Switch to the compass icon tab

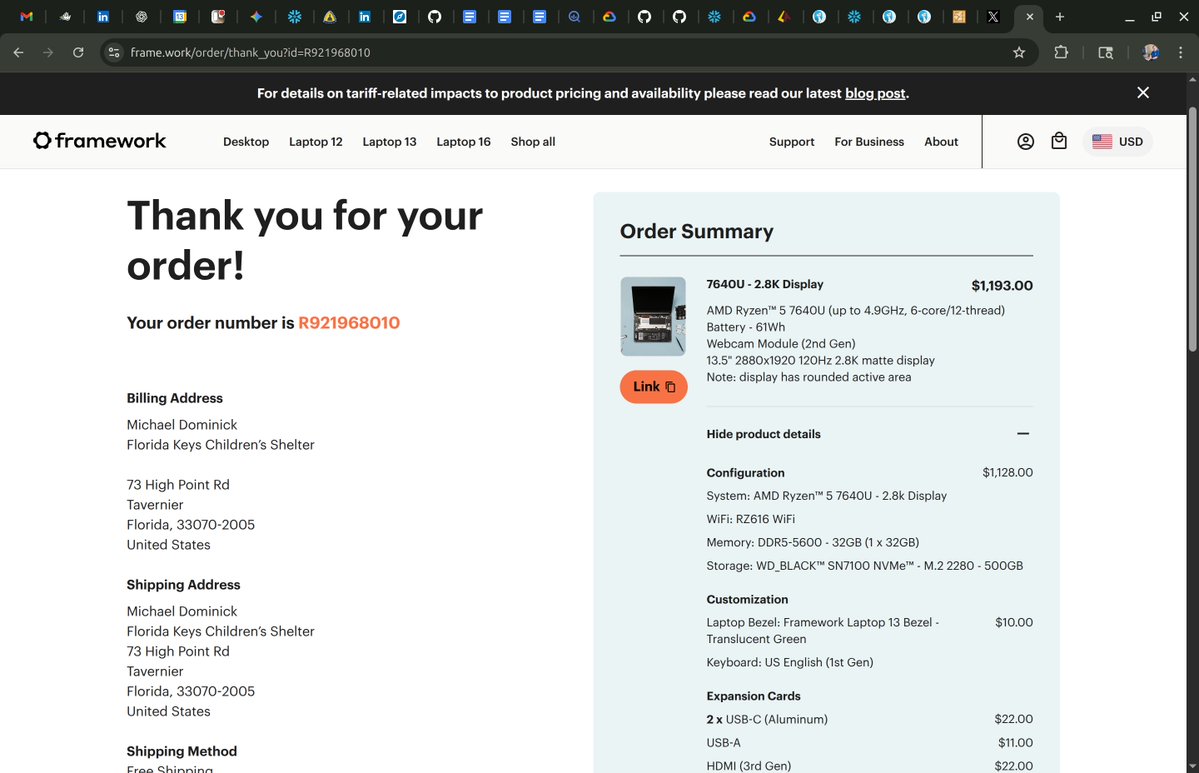pos(399,17)
